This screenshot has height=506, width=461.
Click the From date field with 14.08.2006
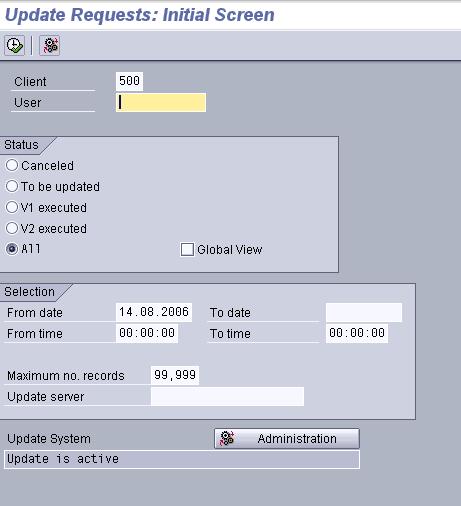pos(154,312)
